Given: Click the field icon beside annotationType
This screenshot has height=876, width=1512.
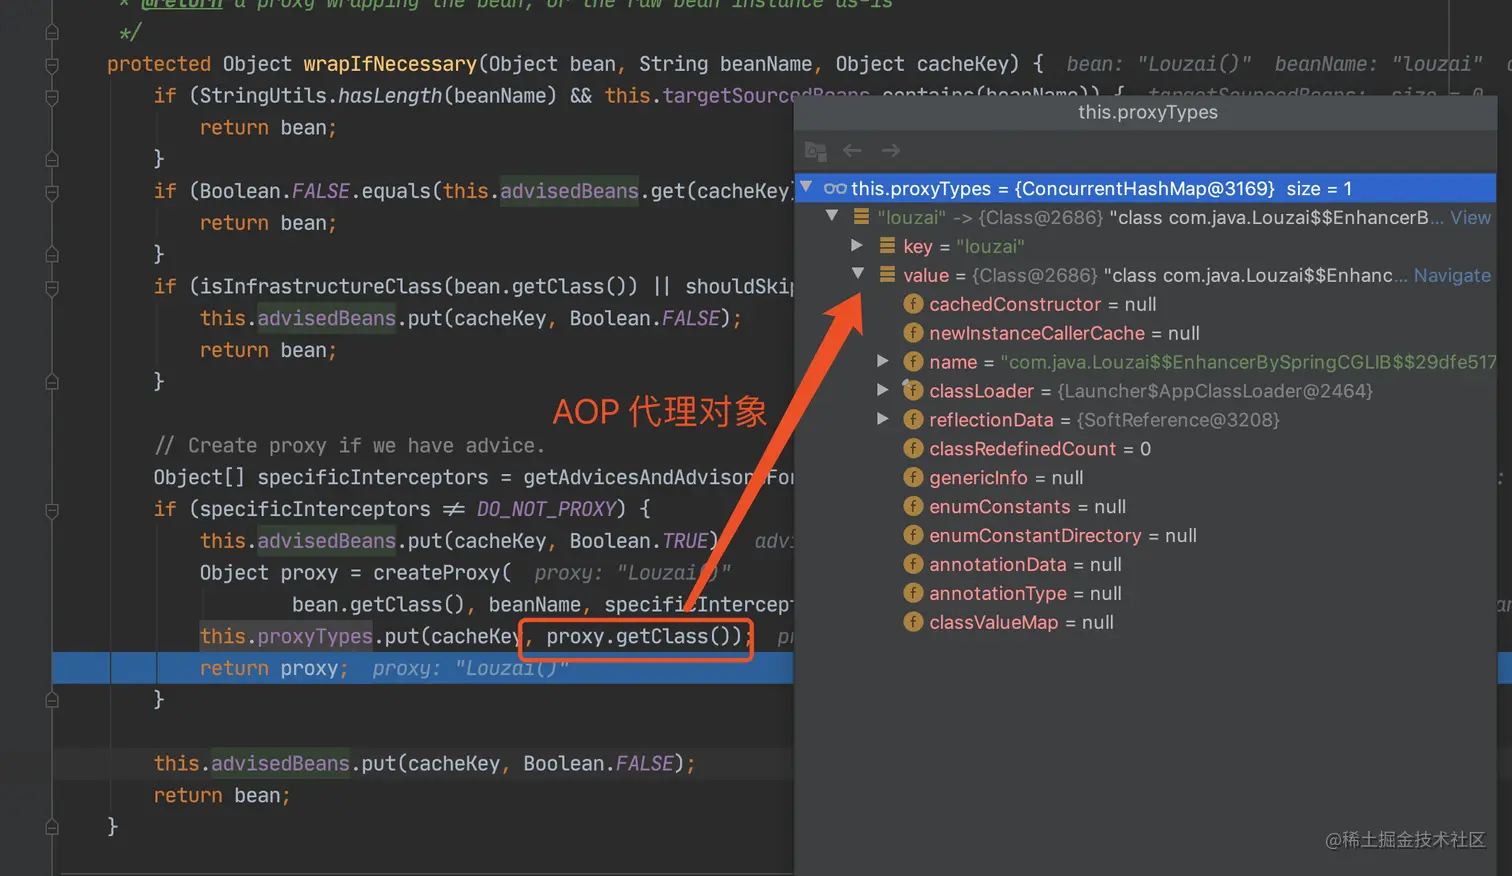Looking at the screenshot, I should 913,593.
